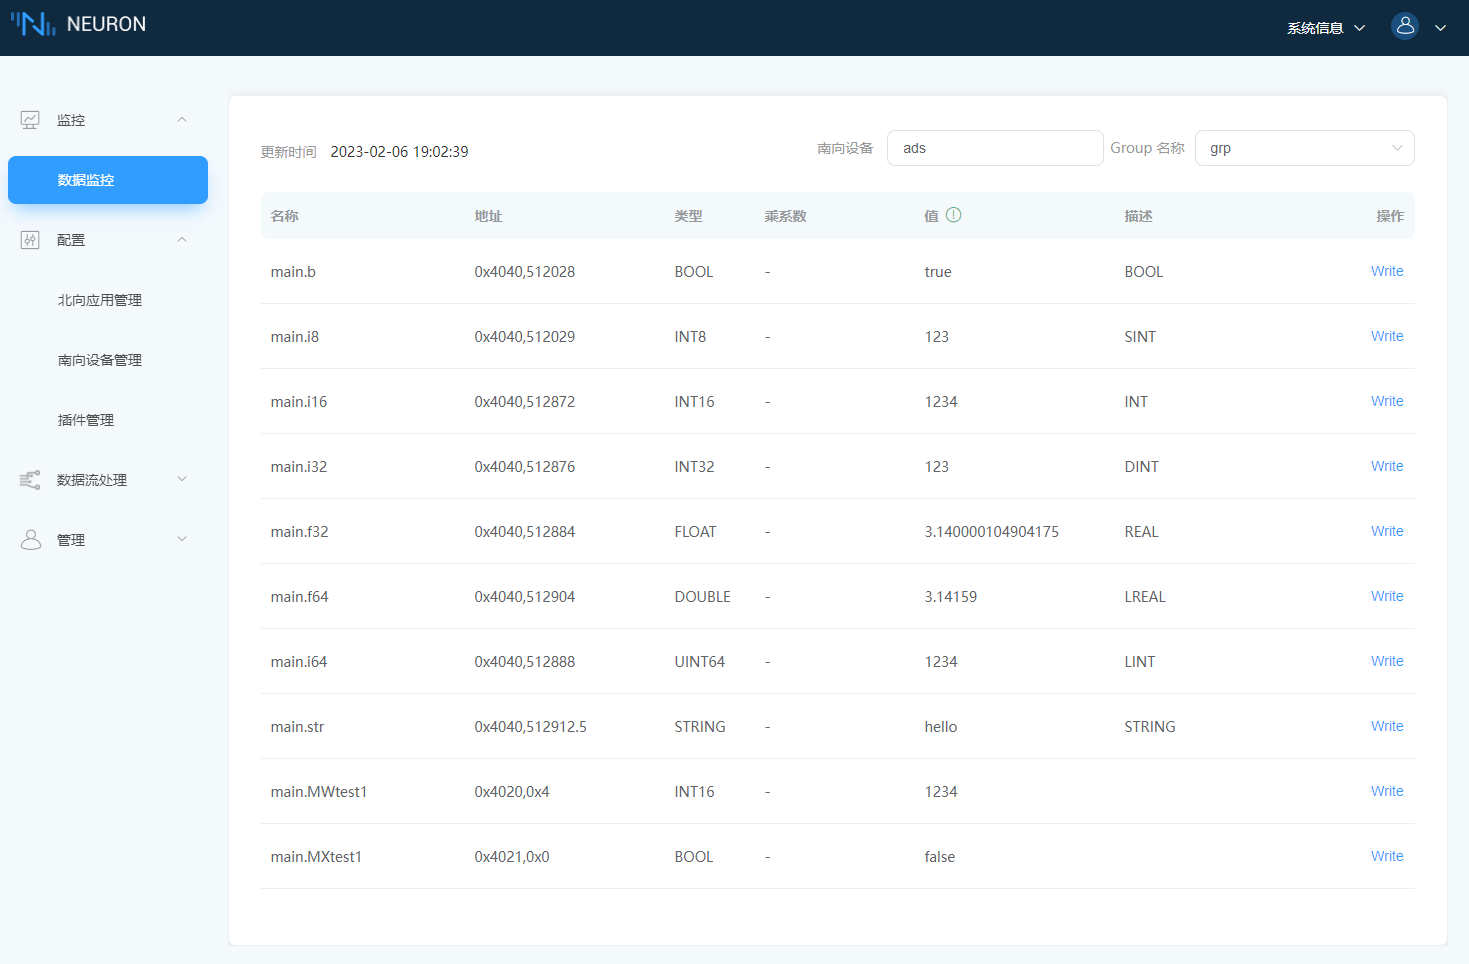Select the 监控 monitor chart icon in sidebar
Image resolution: width=1469 pixels, height=964 pixels.
[x=31, y=119]
